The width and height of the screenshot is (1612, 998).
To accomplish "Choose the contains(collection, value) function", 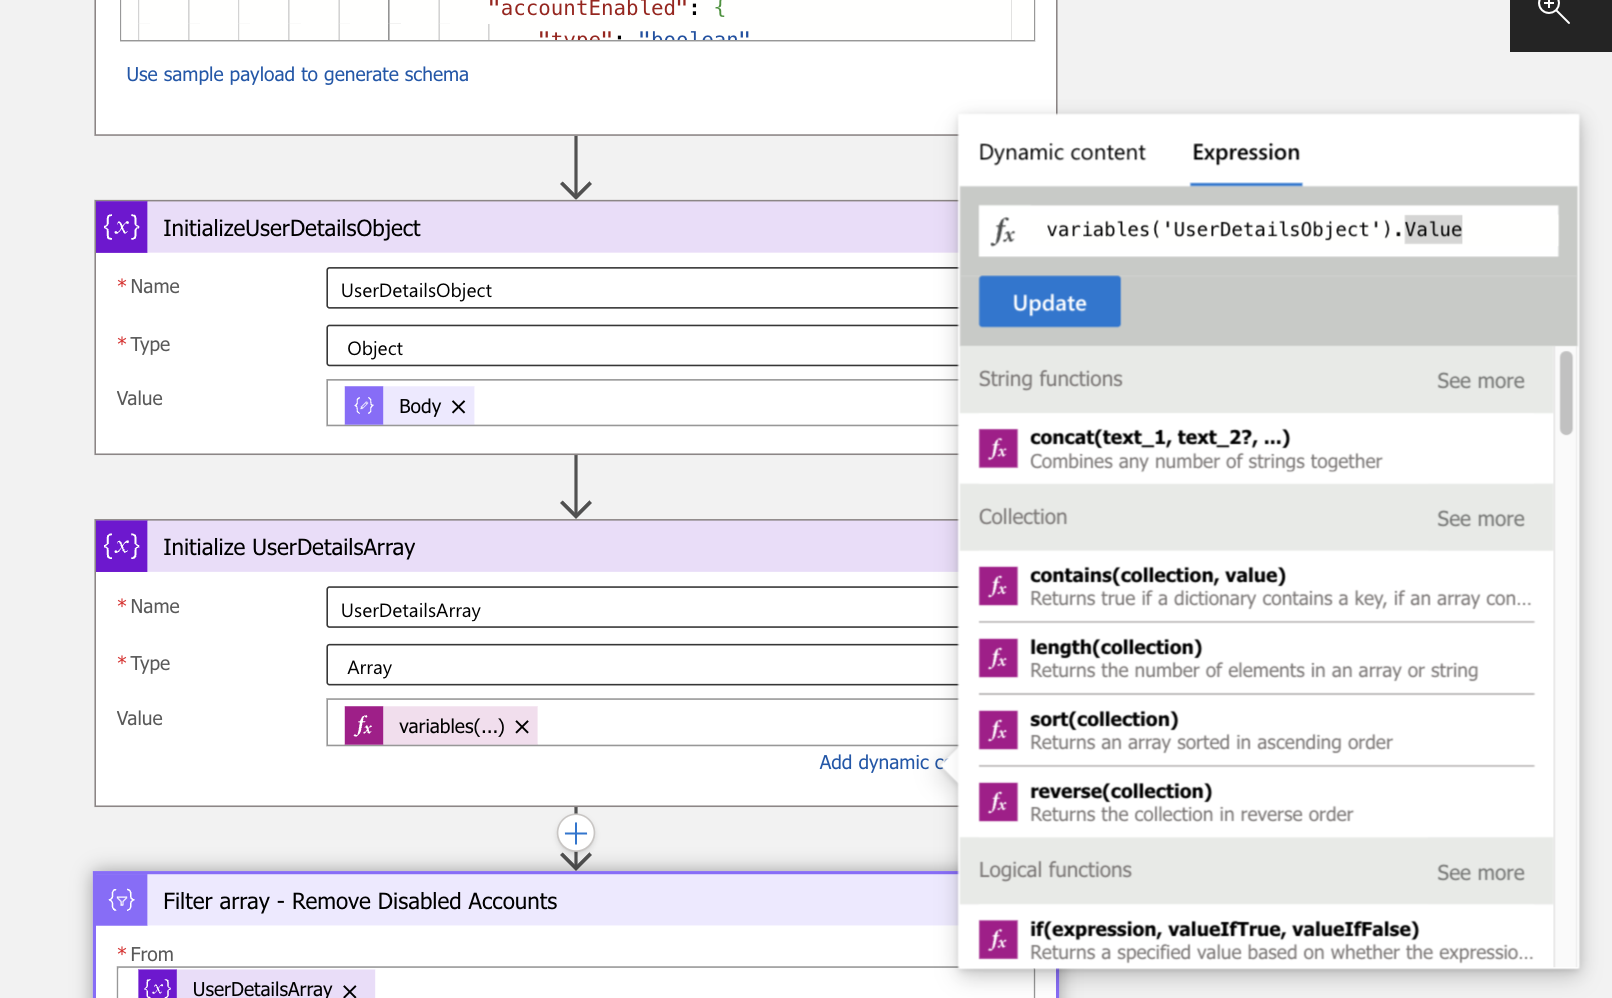I will [x=1157, y=576].
